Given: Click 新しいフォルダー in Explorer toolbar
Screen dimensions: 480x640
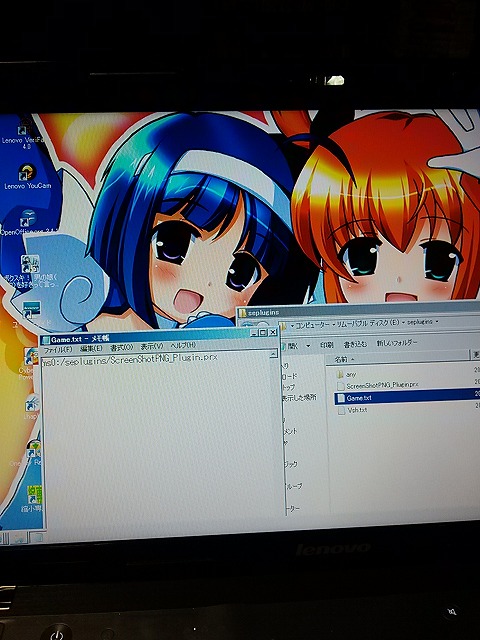Looking at the screenshot, I should (397, 343).
